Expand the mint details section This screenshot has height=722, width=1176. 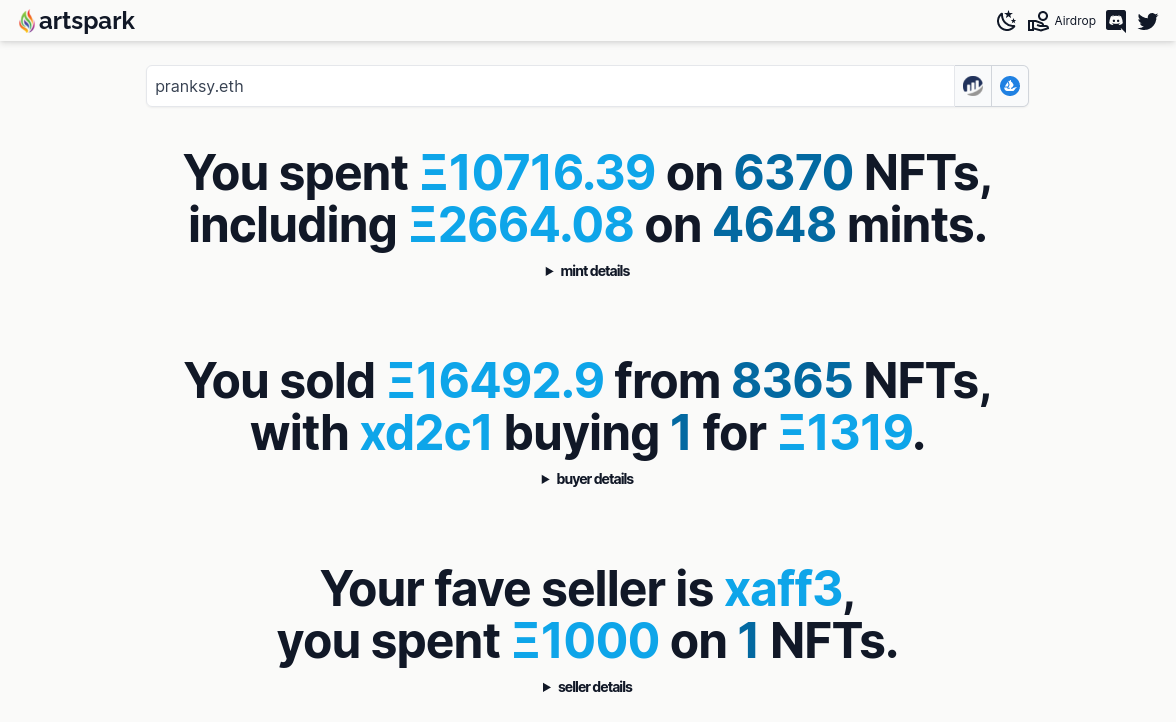[588, 271]
